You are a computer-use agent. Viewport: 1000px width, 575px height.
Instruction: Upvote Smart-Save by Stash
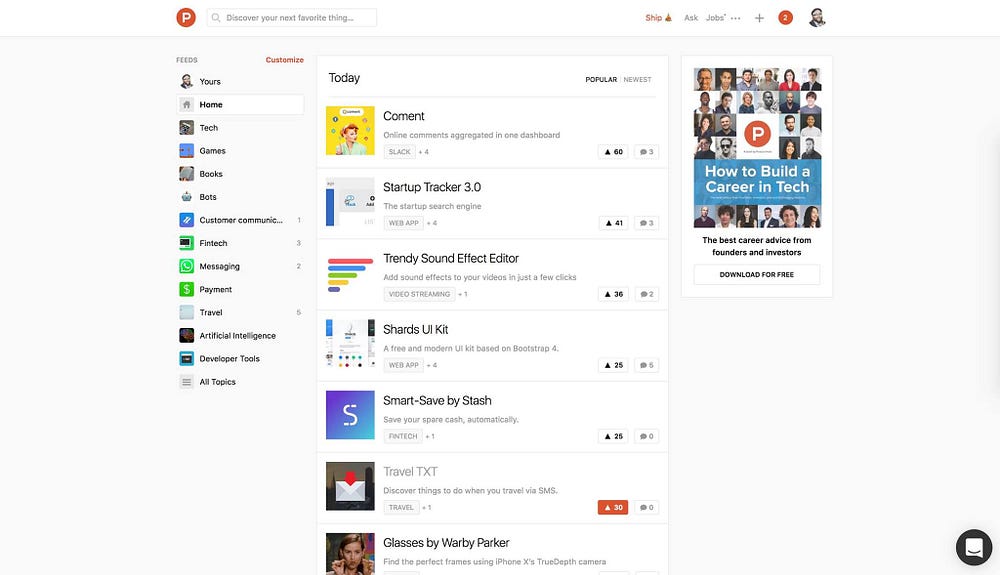(613, 437)
